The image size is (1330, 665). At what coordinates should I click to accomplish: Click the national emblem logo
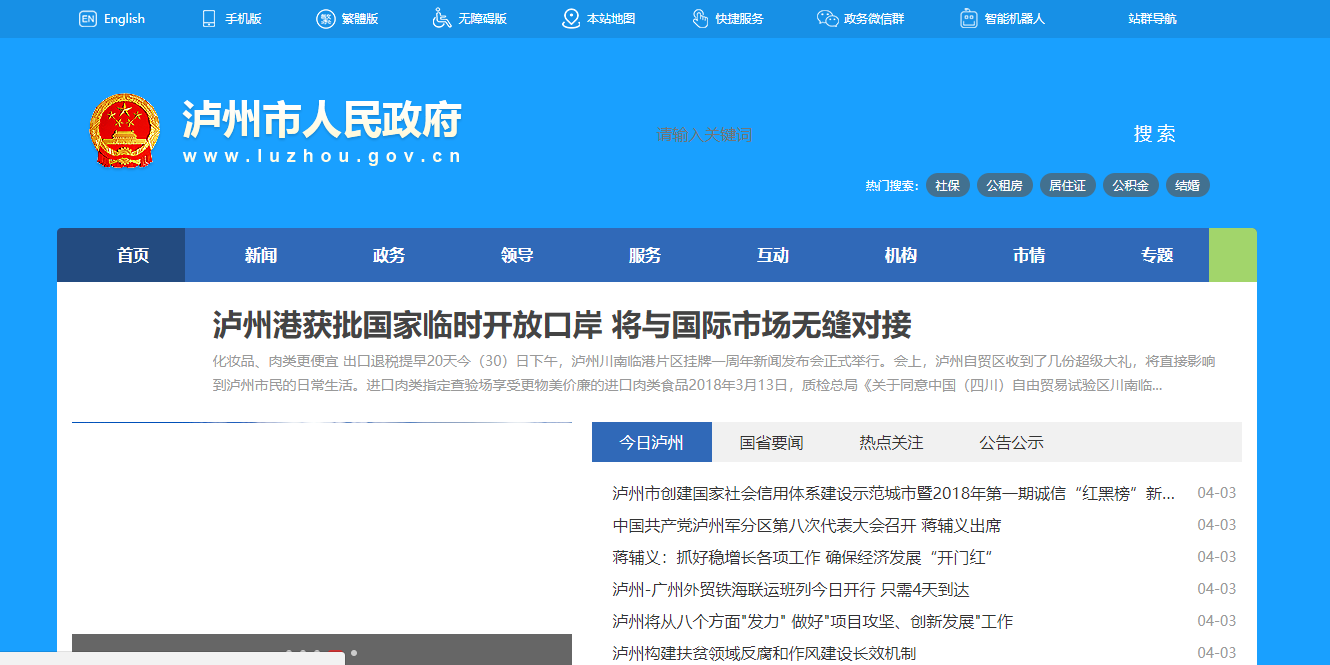click(124, 132)
